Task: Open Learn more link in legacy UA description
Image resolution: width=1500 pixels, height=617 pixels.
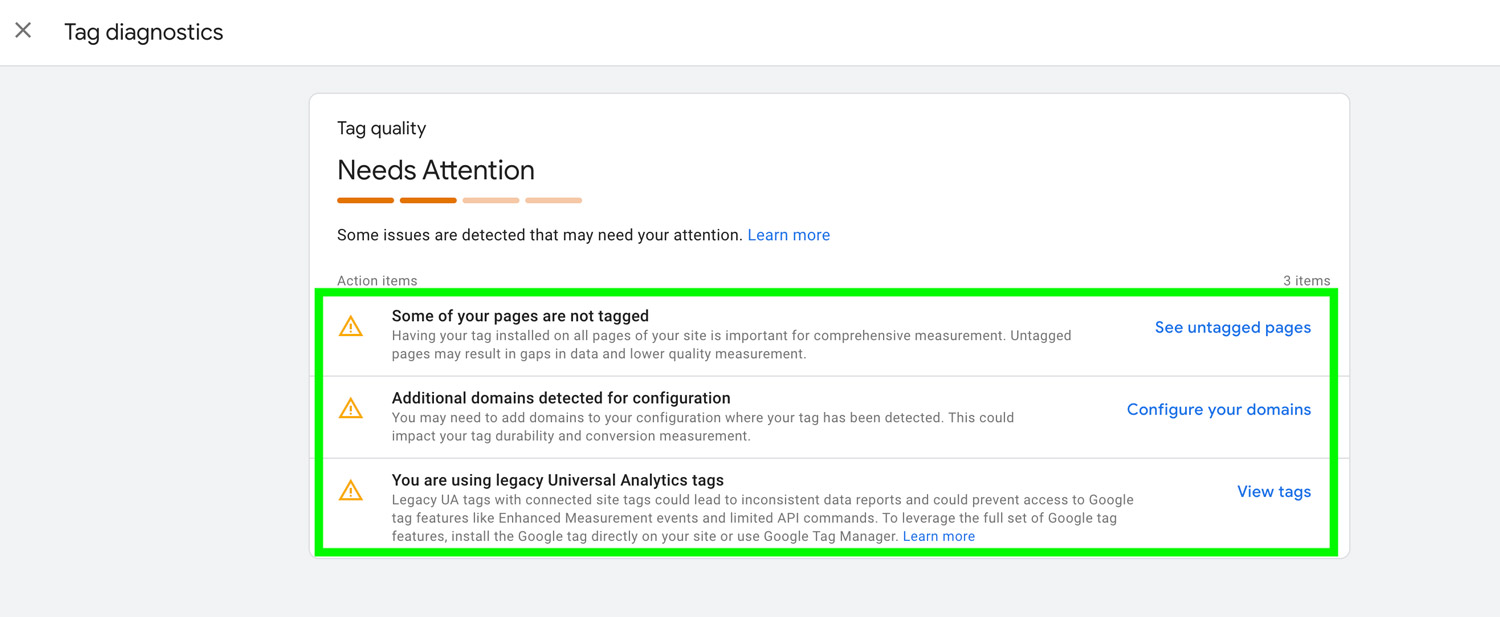Action: 938,536
